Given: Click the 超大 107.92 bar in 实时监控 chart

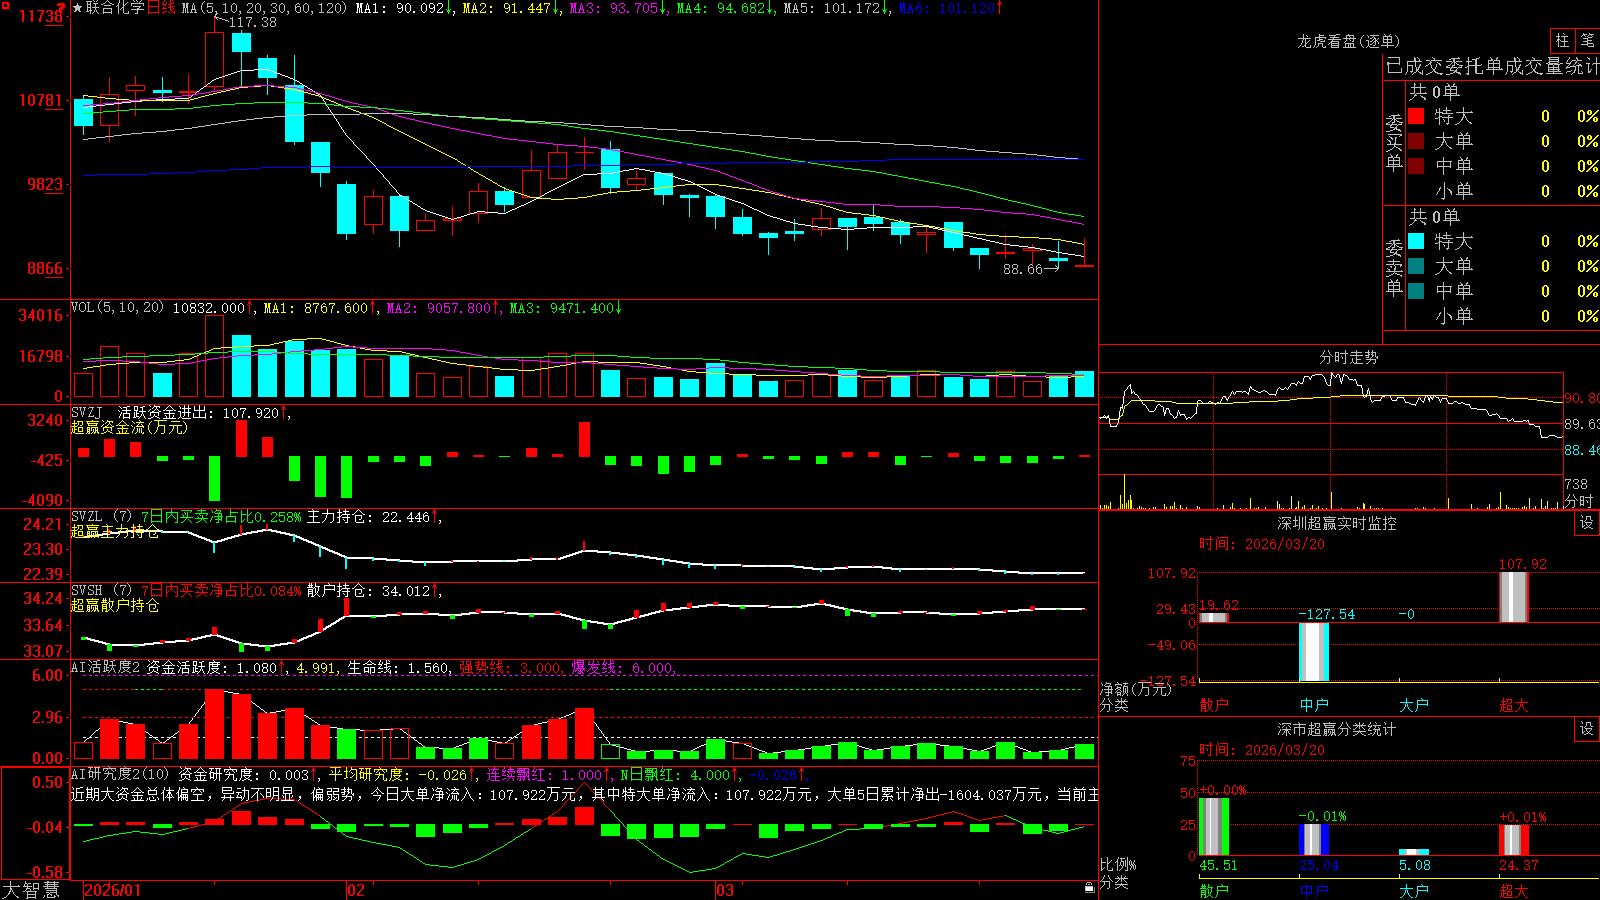Looking at the screenshot, I should tap(1514, 597).
